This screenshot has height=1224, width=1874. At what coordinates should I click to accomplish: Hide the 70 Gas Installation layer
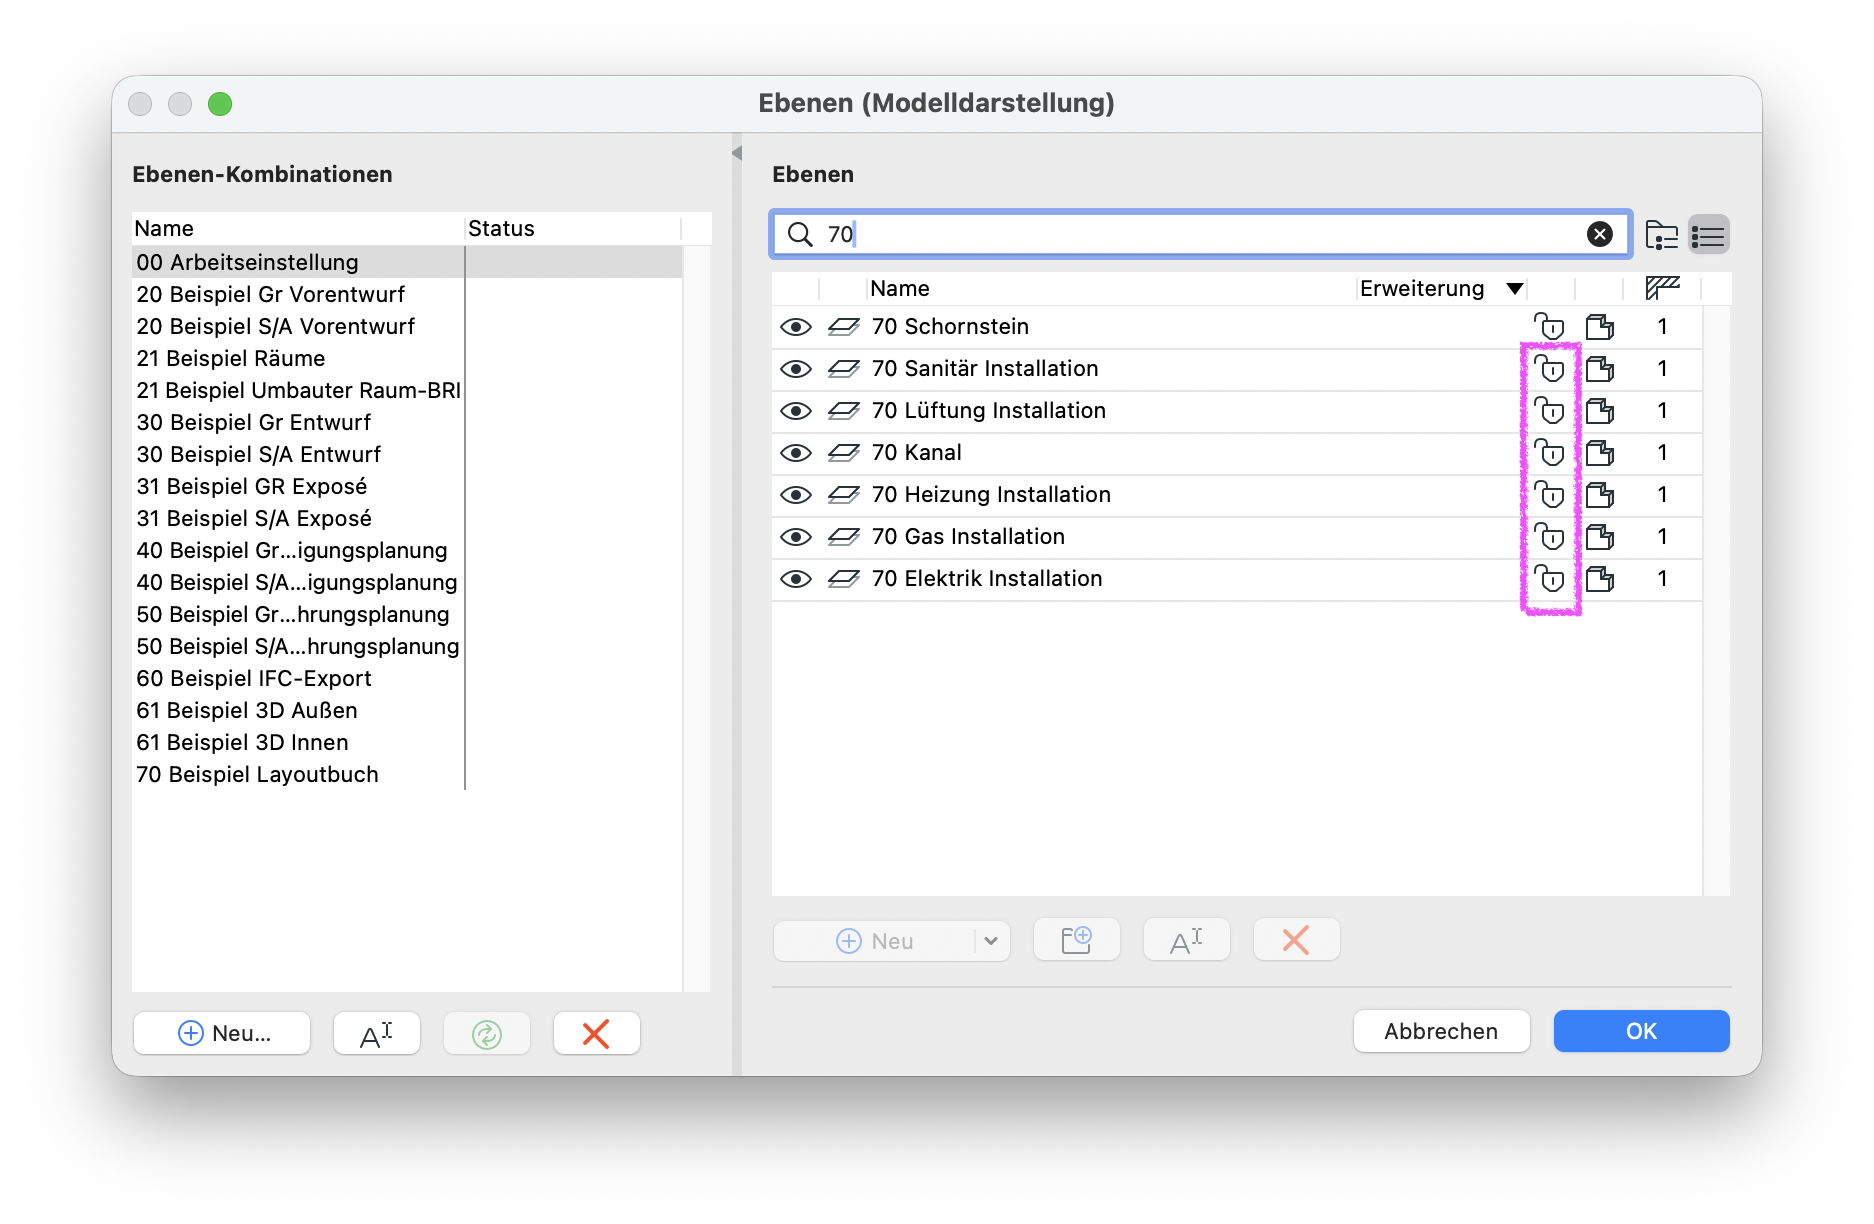pos(796,537)
